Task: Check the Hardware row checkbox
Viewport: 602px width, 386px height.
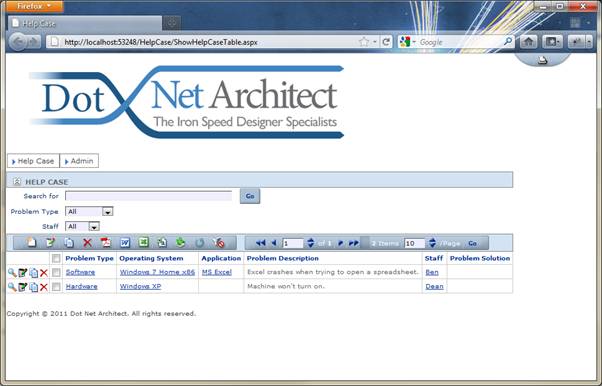Action: coord(56,287)
